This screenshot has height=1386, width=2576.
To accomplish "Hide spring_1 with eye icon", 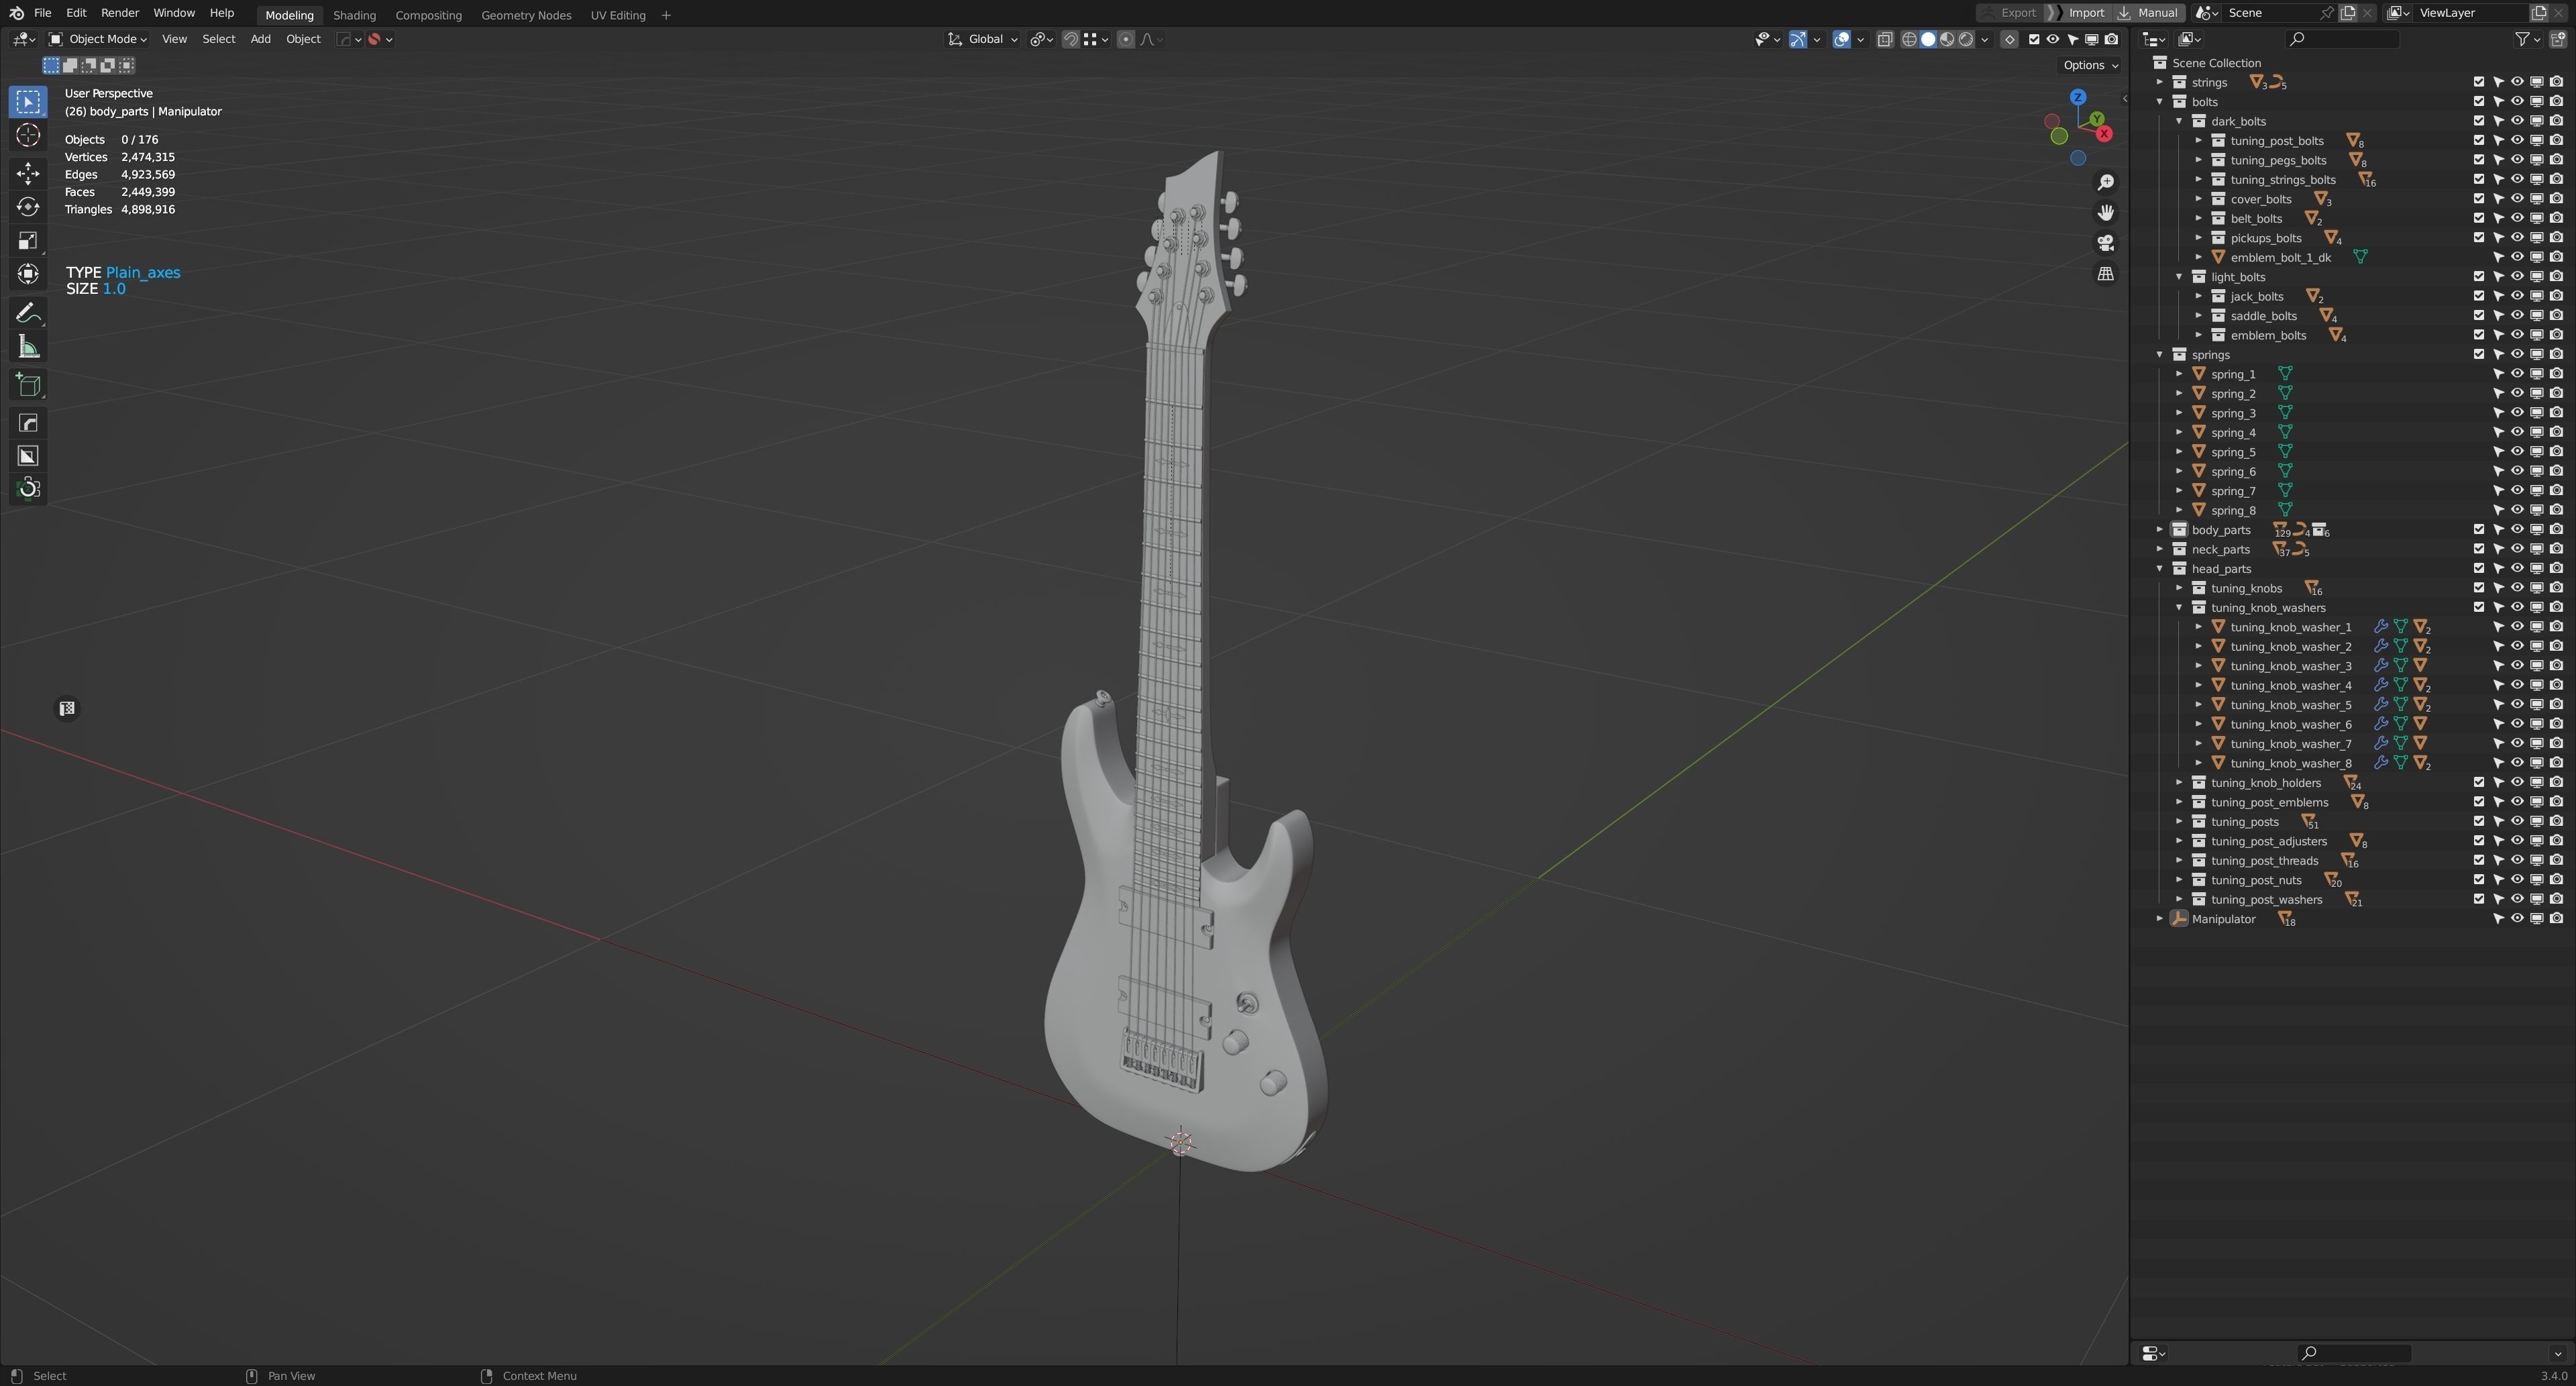I will click(2517, 374).
